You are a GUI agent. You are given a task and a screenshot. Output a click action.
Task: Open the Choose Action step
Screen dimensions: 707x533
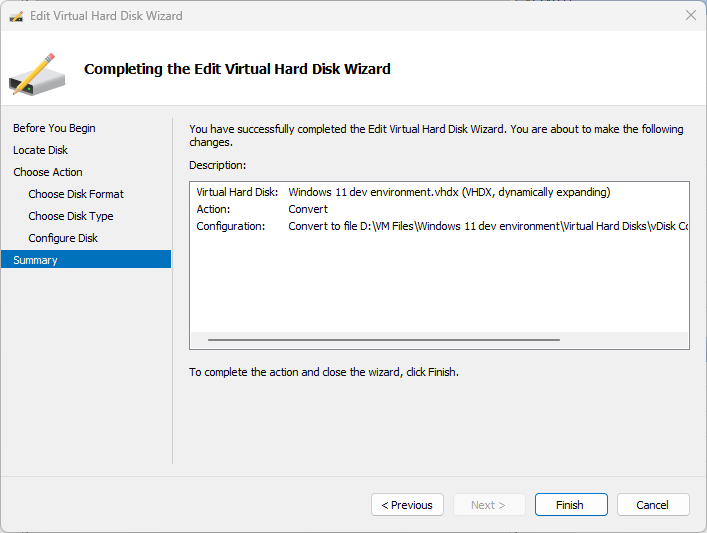(x=48, y=172)
